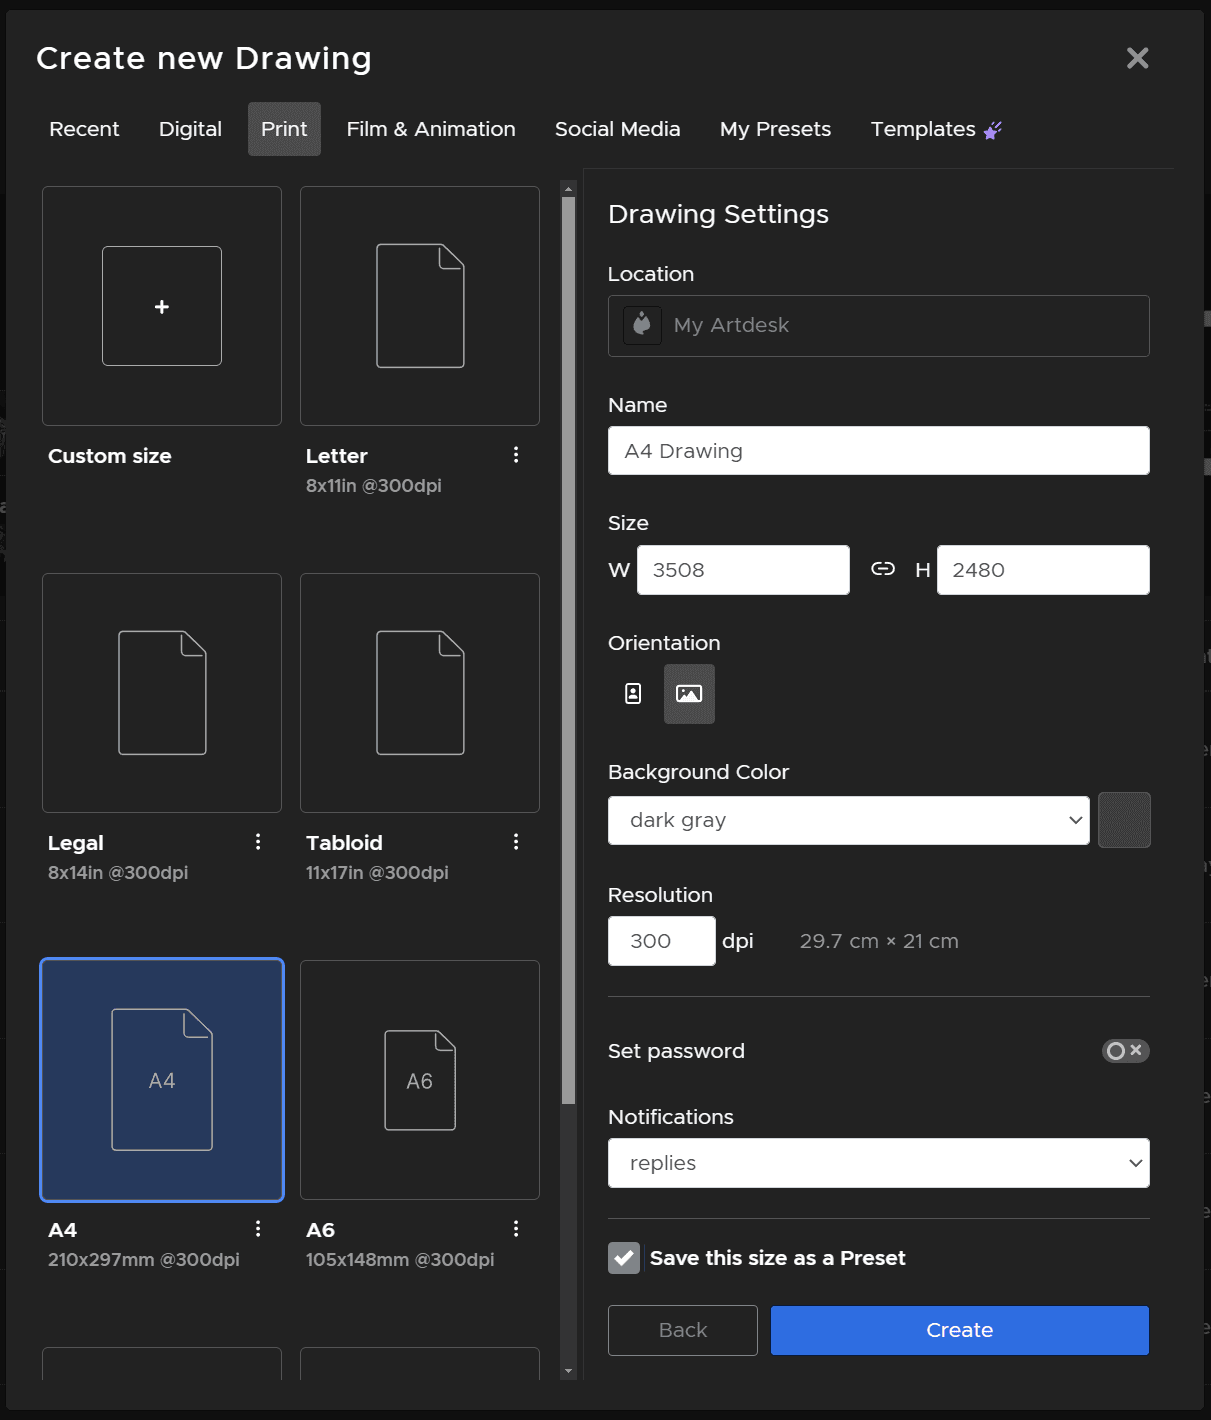
Task: Click the Name field containing A4 Drawing
Action: tap(878, 451)
